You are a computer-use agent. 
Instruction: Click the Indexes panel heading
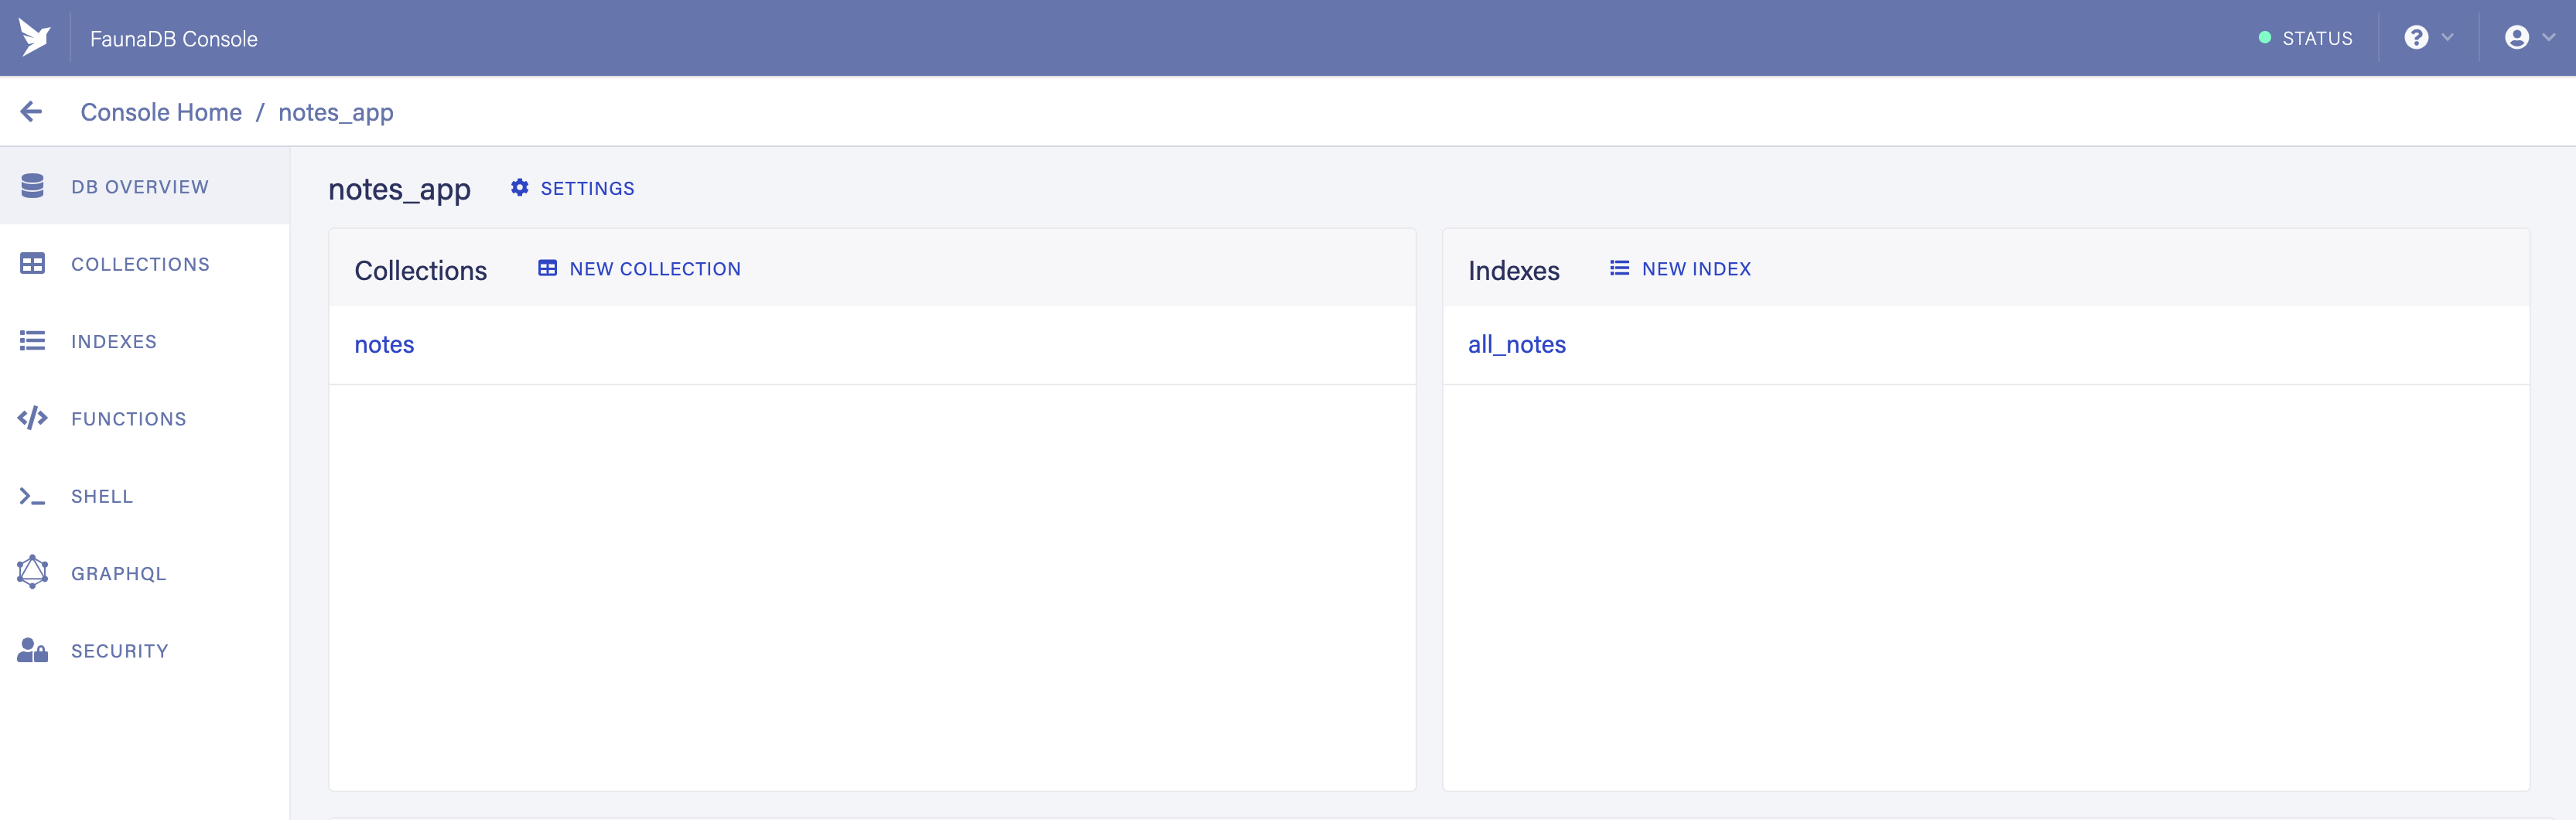pyautogui.click(x=1513, y=270)
